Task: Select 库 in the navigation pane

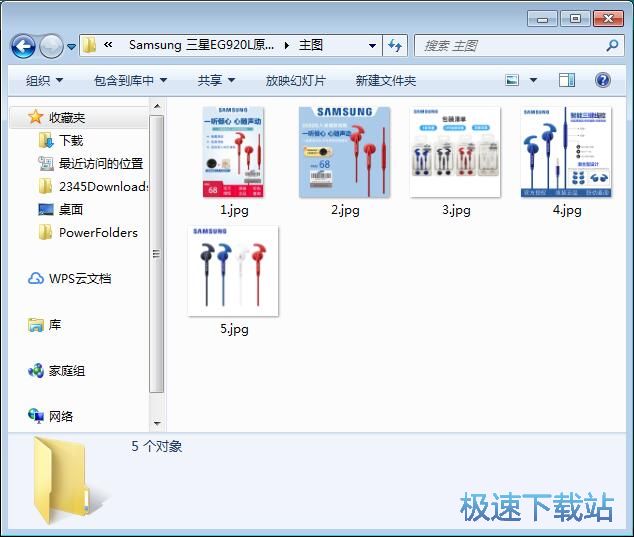Action: pyautogui.click(x=55, y=325)
